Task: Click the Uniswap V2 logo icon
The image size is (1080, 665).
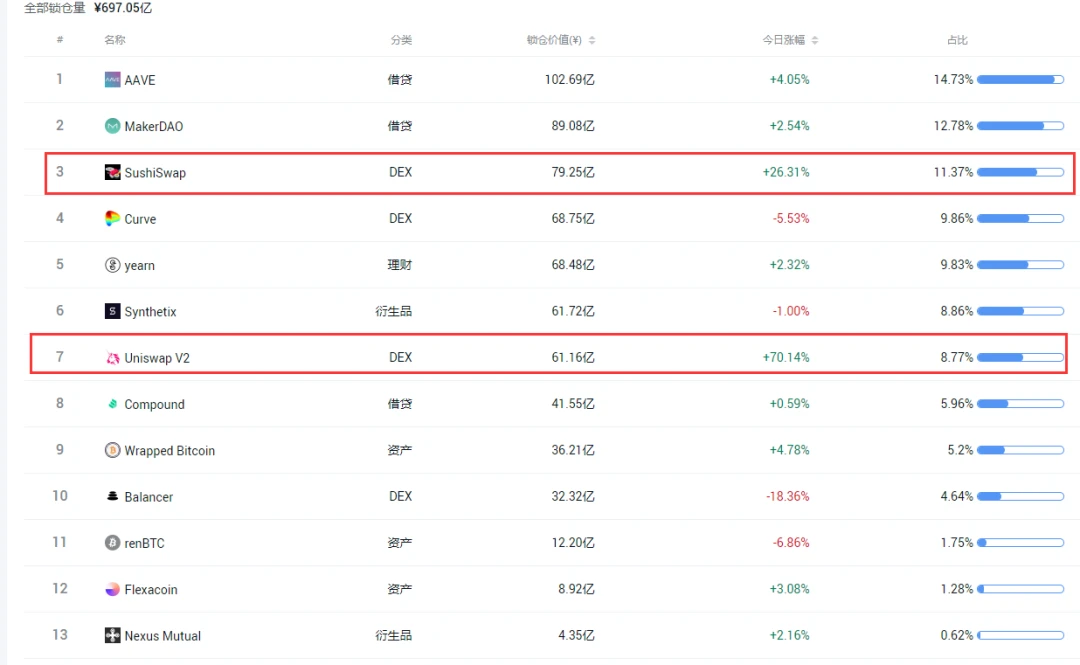Action: 112,358
